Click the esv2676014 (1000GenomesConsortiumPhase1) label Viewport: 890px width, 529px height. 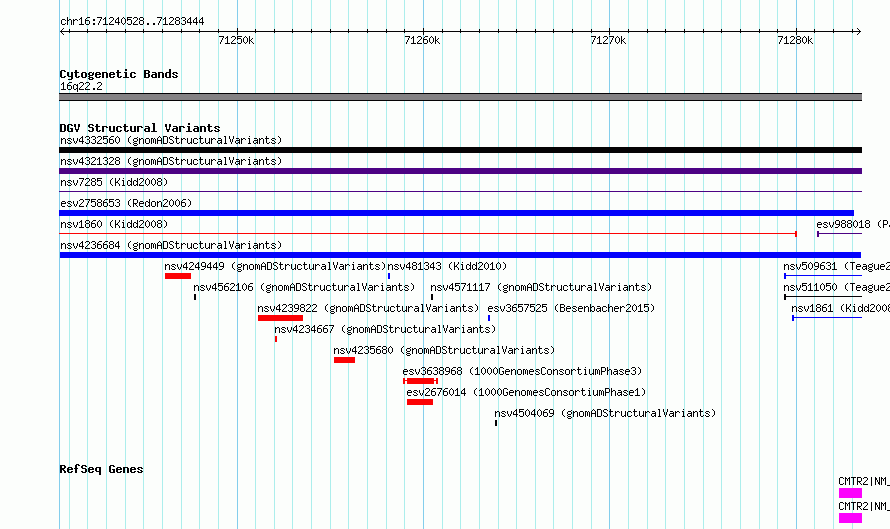526,392
